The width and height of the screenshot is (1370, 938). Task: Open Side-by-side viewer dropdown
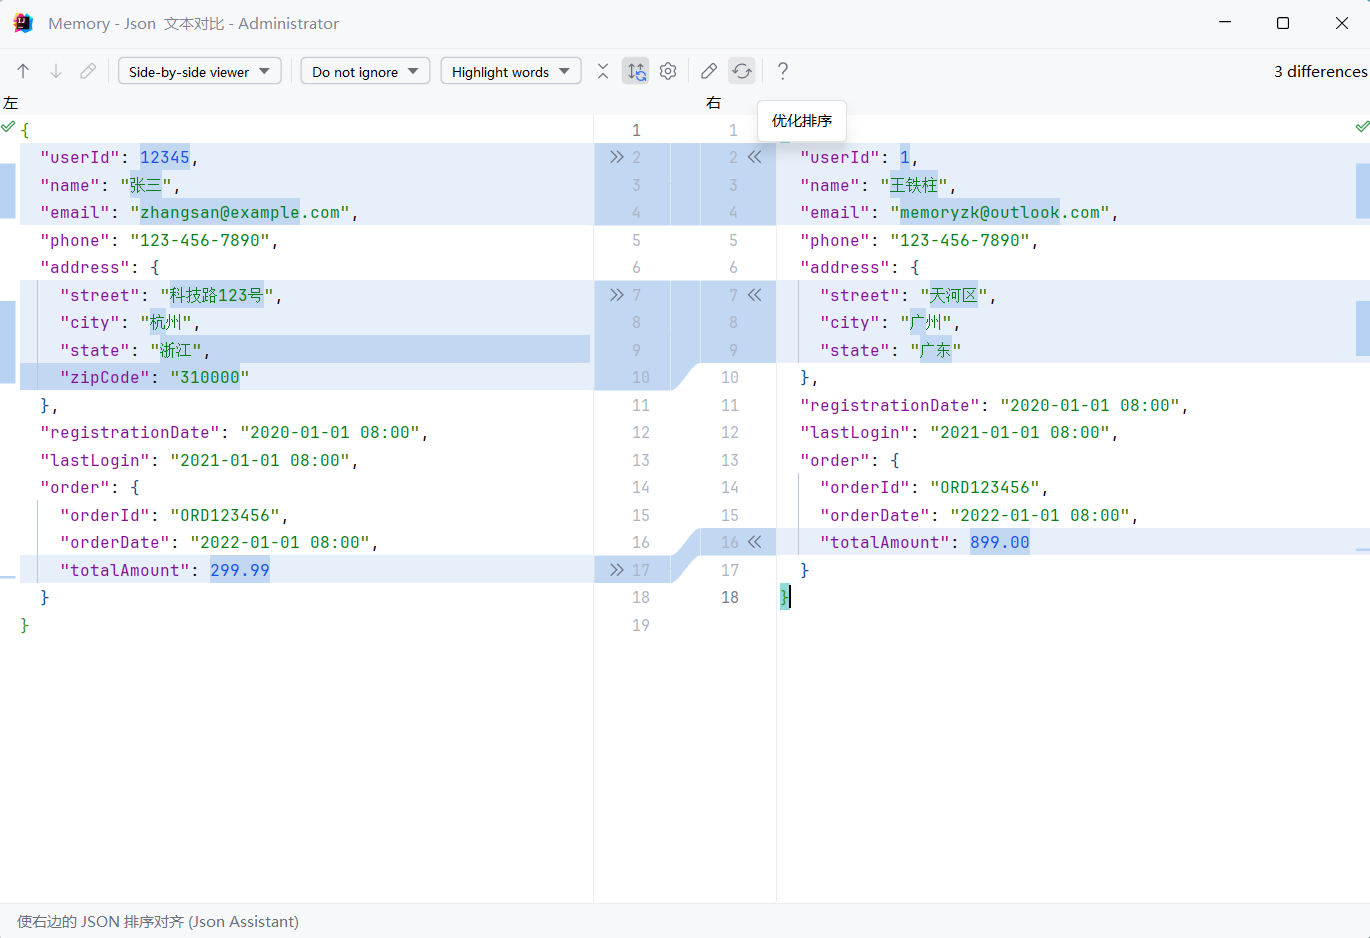point(199,72)
